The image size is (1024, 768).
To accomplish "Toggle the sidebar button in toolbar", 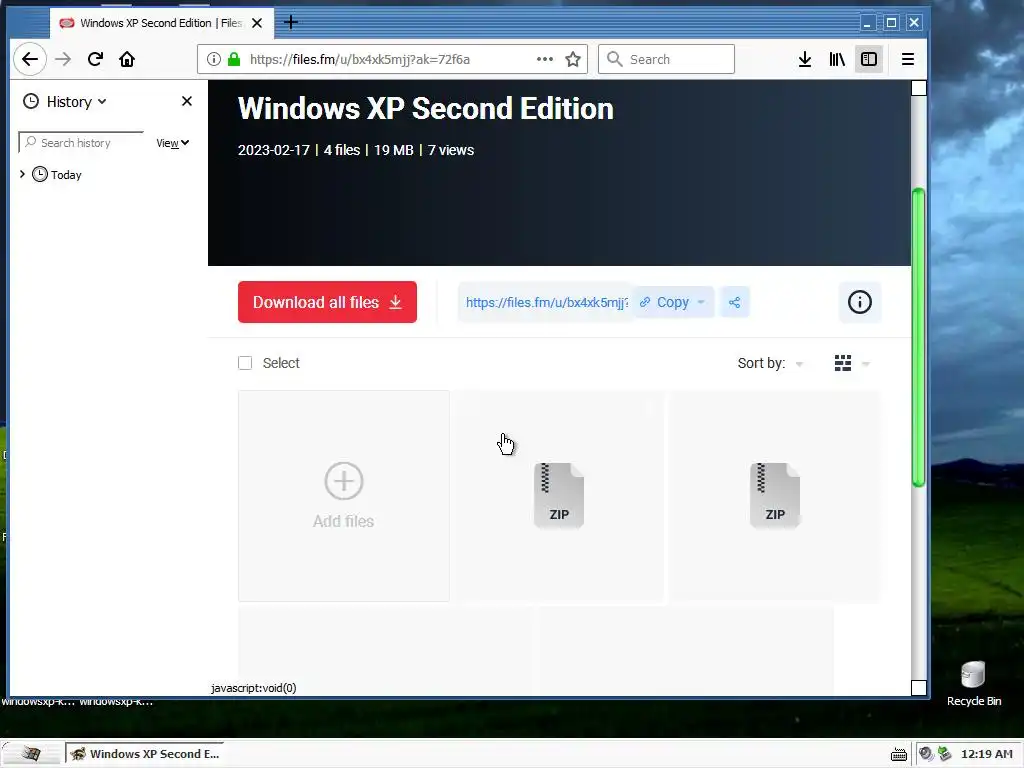I will click(869, 59).
